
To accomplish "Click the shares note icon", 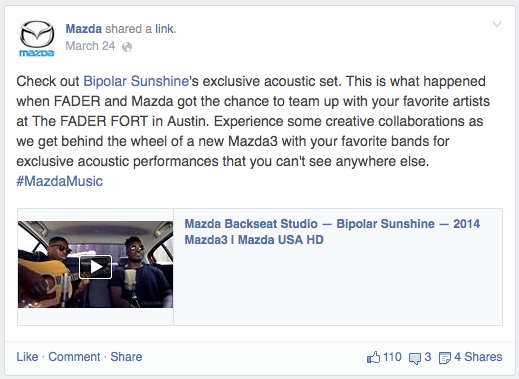I will [x=445, y=358].
